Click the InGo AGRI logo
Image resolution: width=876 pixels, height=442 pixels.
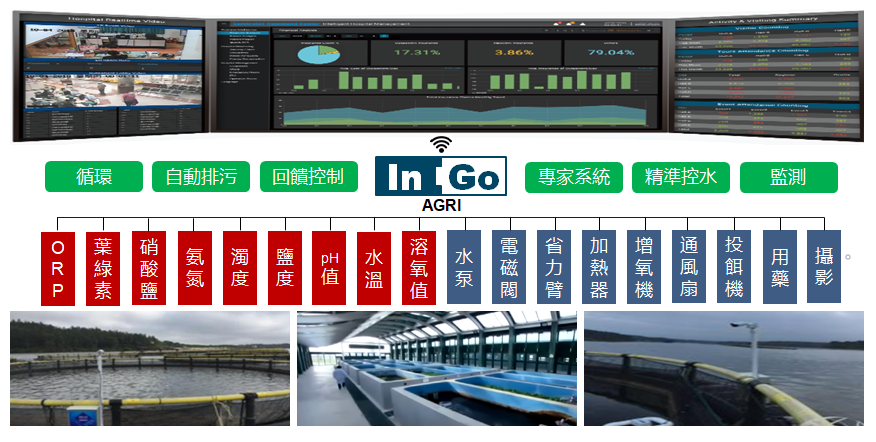tap(441, 177)
